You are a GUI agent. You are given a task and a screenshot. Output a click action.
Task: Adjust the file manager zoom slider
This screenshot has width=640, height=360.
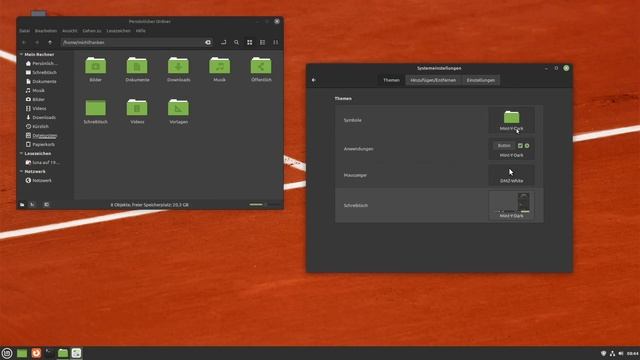point(264,204)
